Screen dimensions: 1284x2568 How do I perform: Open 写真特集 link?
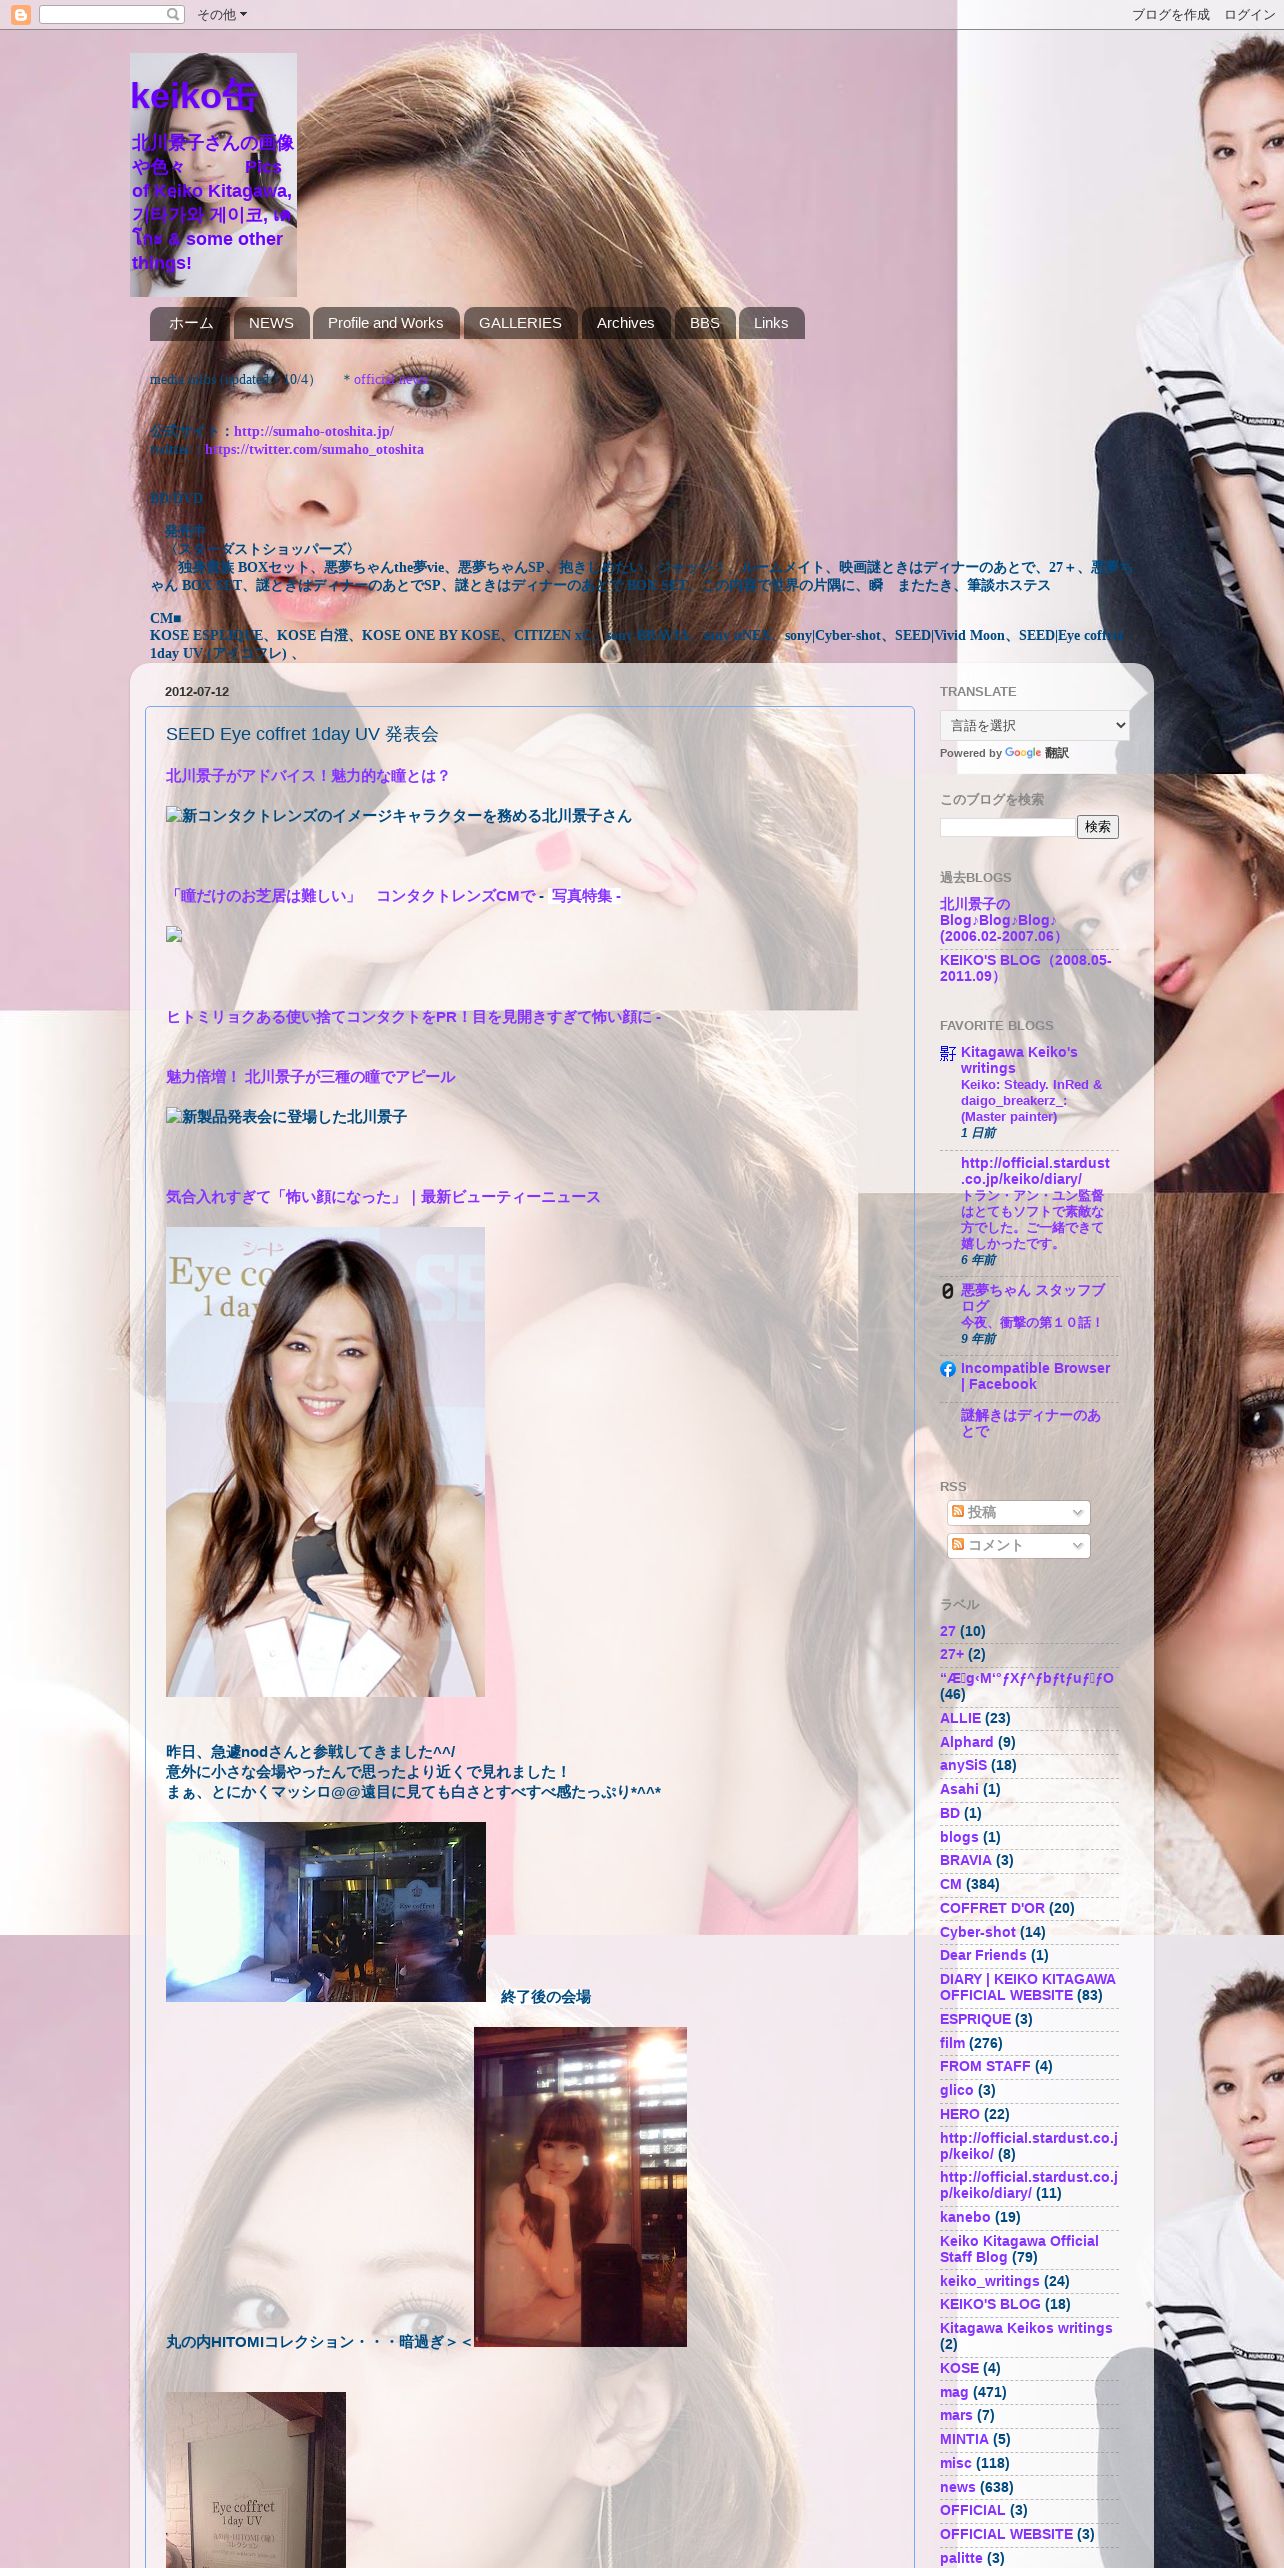[582, 896]
